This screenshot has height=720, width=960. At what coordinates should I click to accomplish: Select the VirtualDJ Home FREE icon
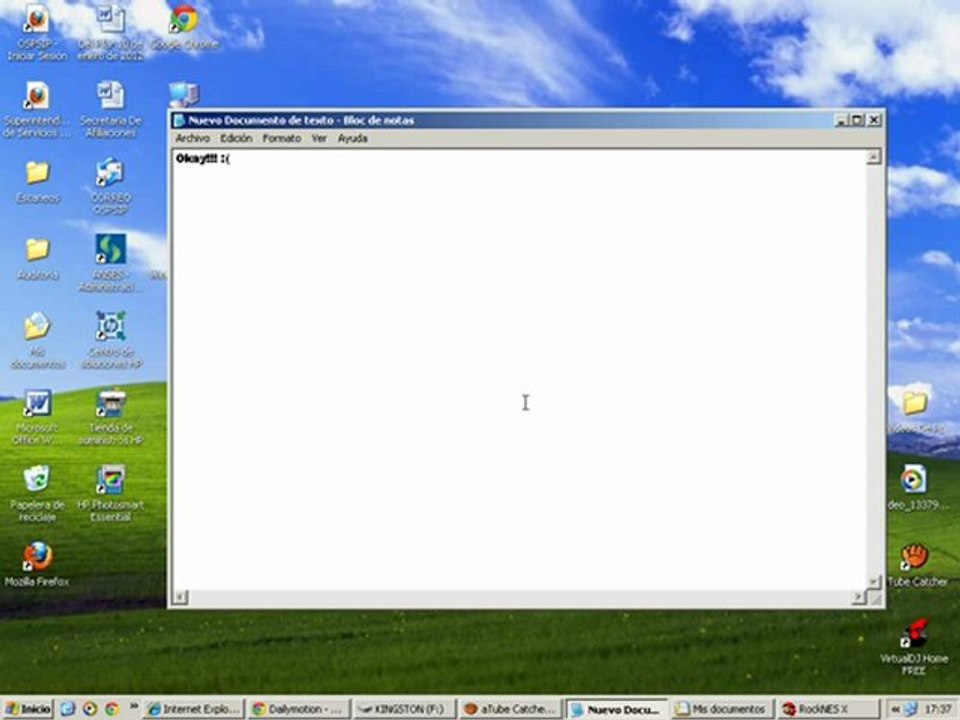[x=914, y=647]
